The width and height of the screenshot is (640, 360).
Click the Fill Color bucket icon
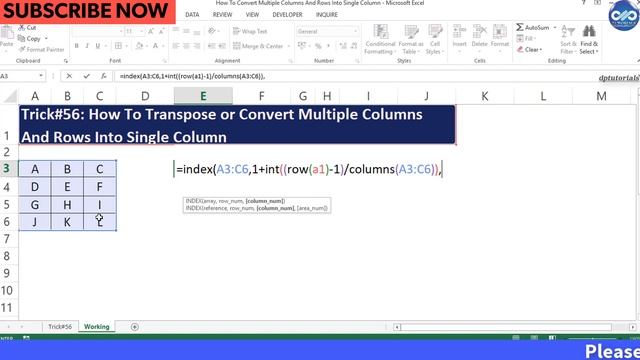pos(139,46)
